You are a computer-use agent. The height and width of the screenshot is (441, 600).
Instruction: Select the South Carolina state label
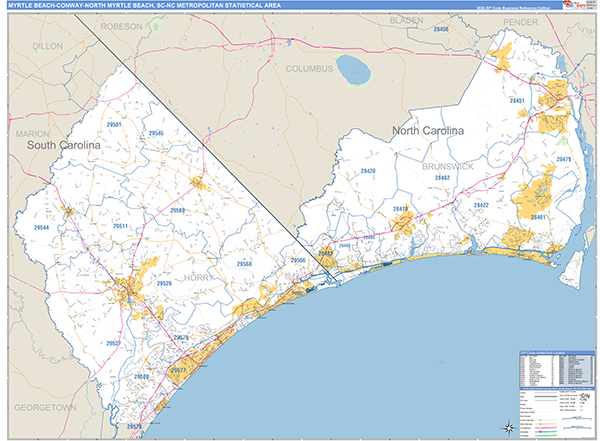64,145
